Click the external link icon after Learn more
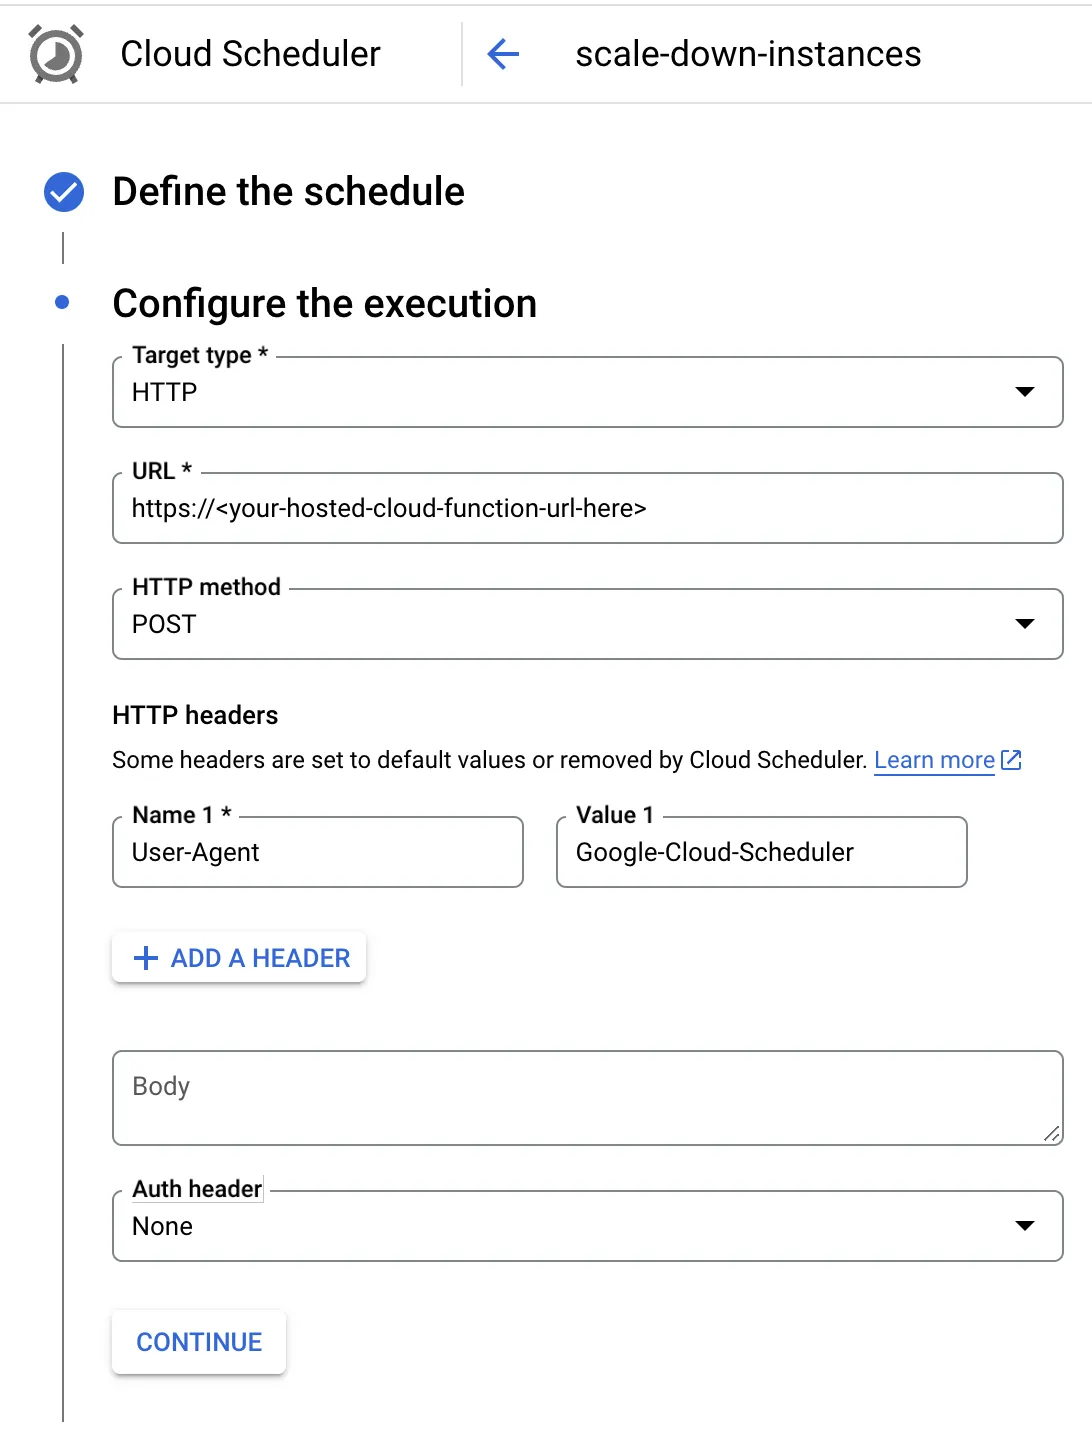 [1011, 760]
